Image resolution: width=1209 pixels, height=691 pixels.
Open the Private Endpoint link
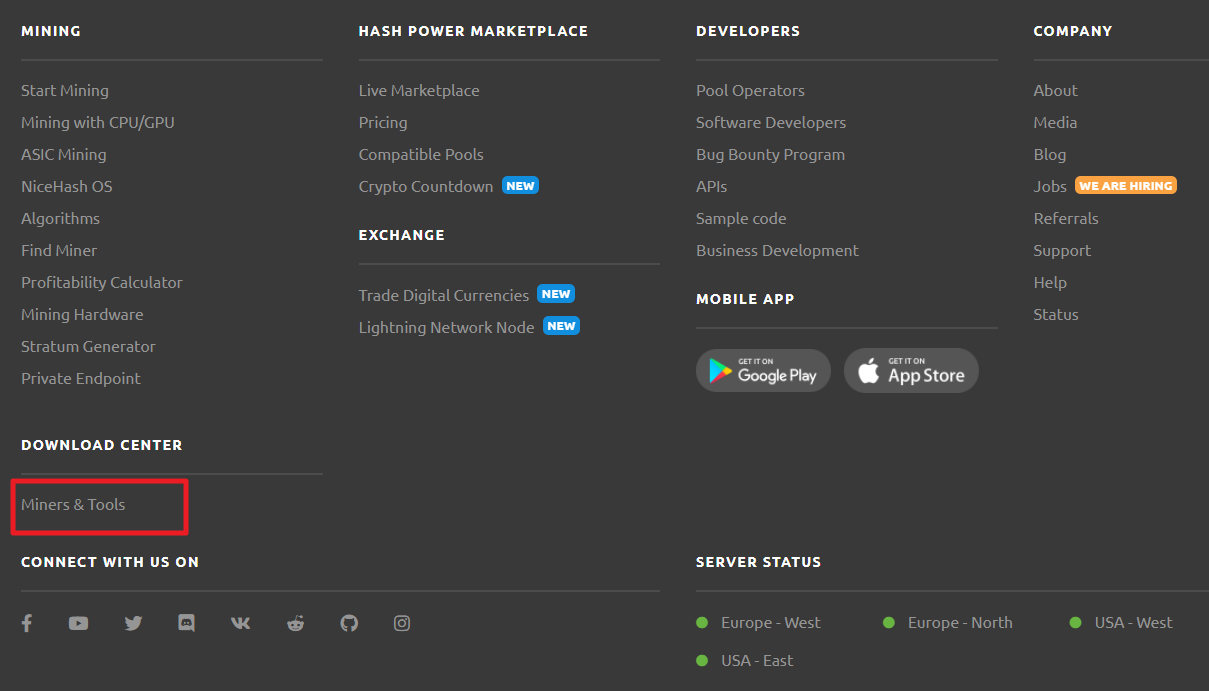(x=81, y=378)
